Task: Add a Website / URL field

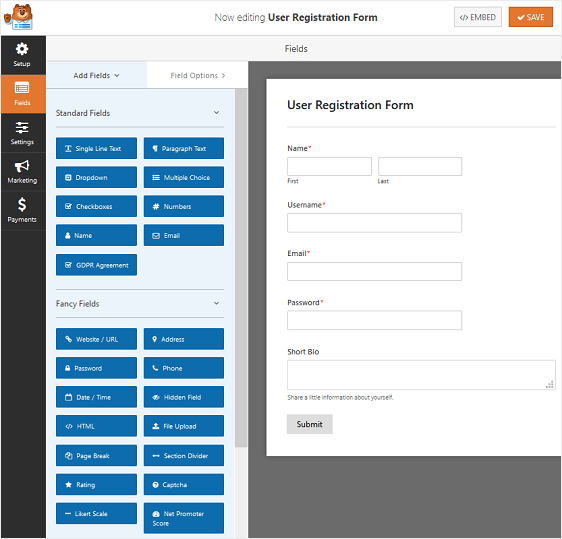Action: (96, 339)
